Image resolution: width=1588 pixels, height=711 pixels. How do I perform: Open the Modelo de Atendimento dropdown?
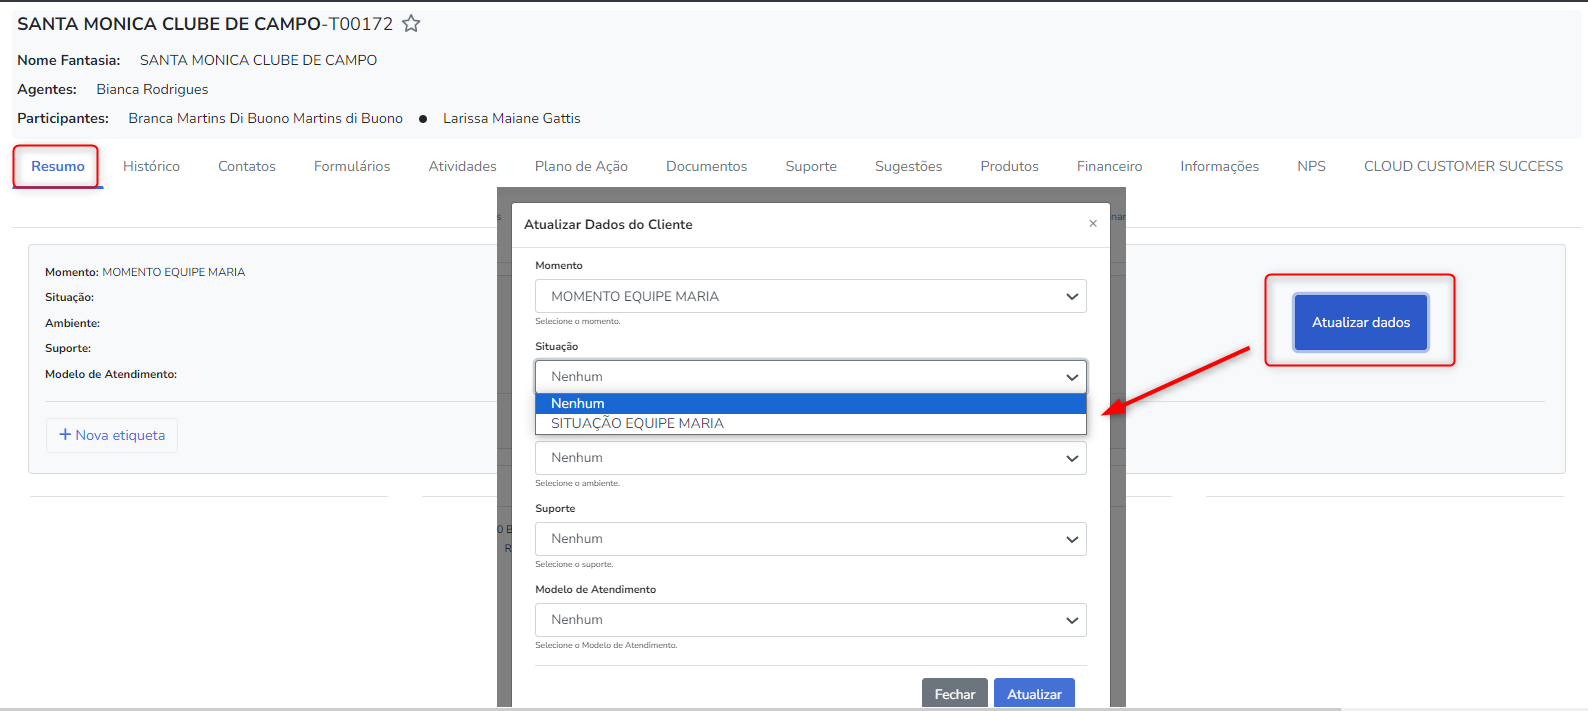[810, 620]
